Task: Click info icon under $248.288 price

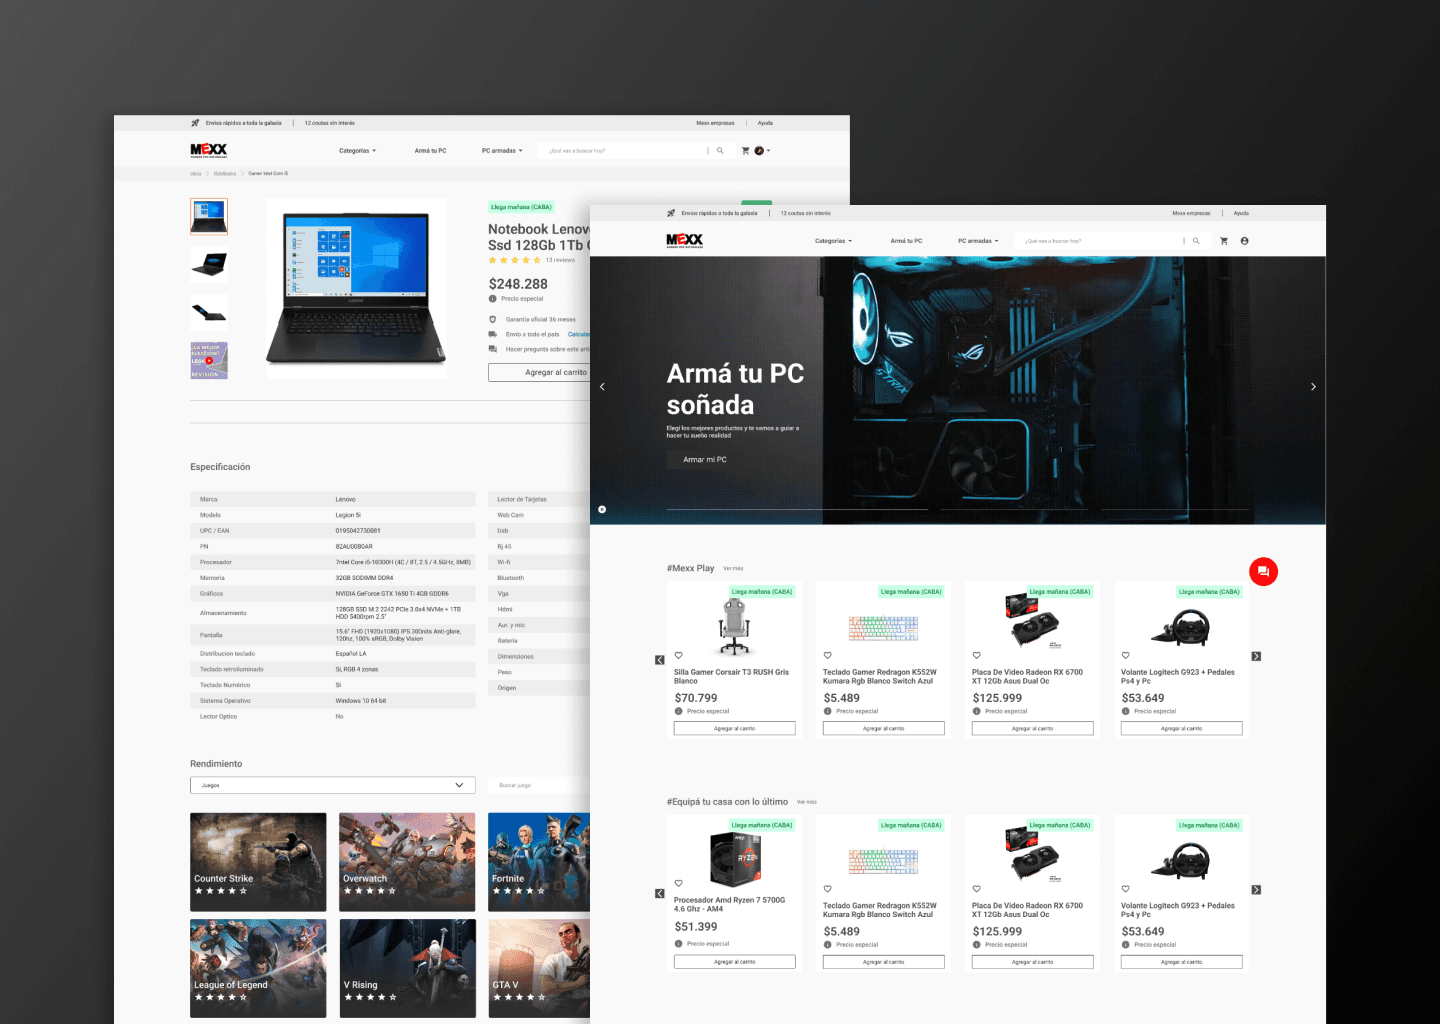Action: click(493, 298)
